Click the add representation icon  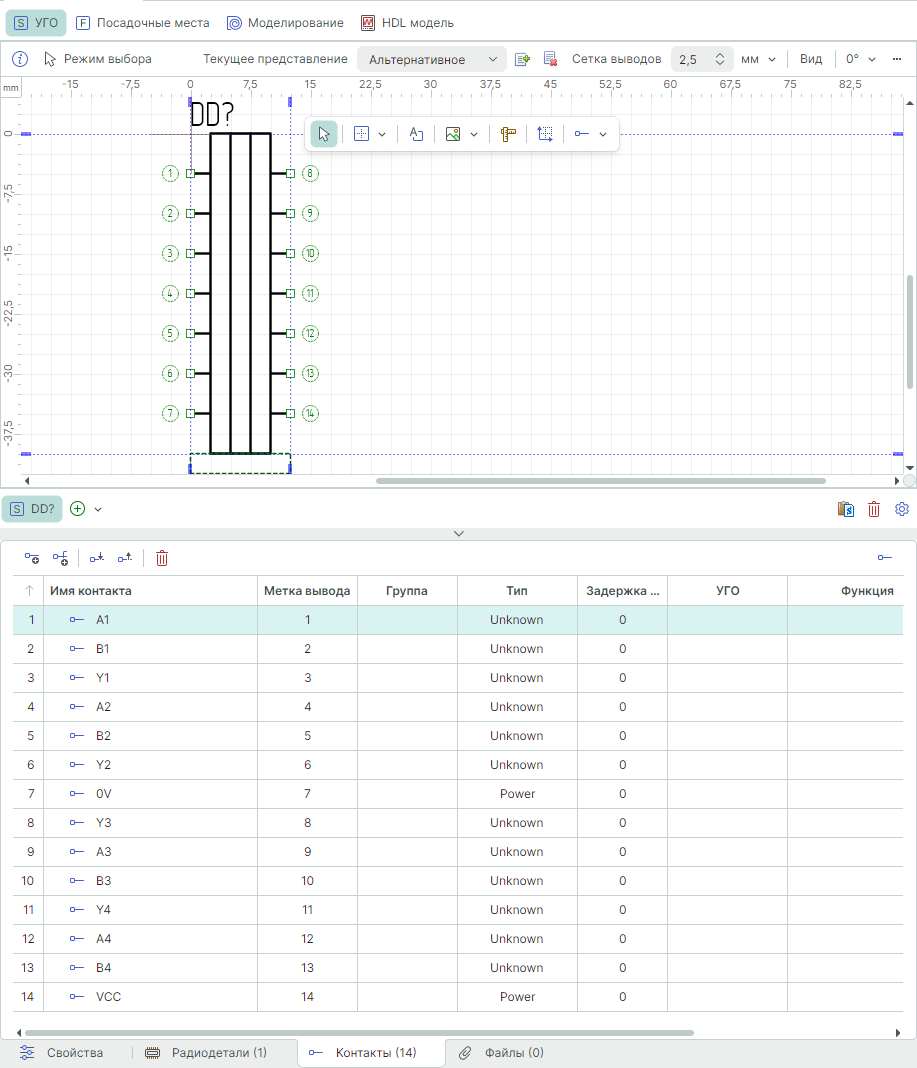tap(522, 59)
